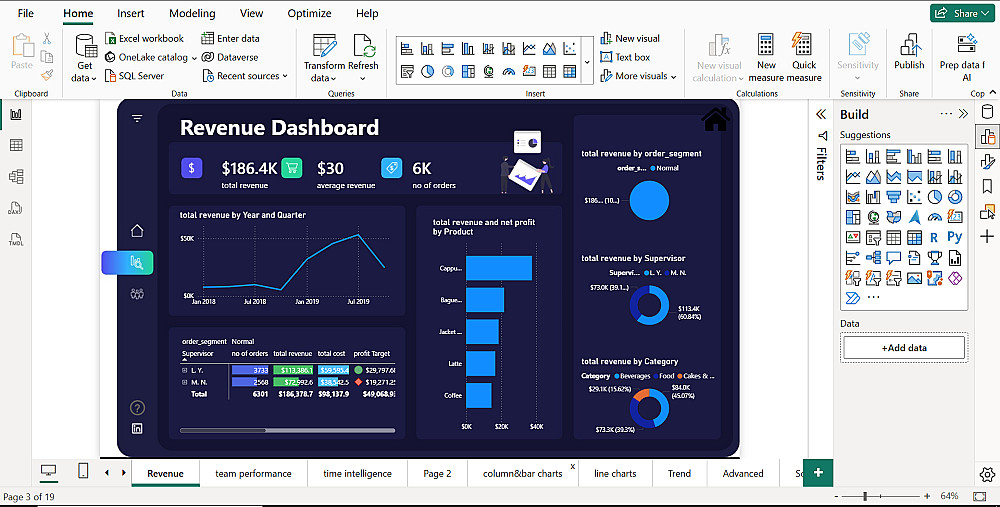Viewport: 1000px width, 507px height.
Task: Click Quick measure button
Action: click(x=804, y=59)
